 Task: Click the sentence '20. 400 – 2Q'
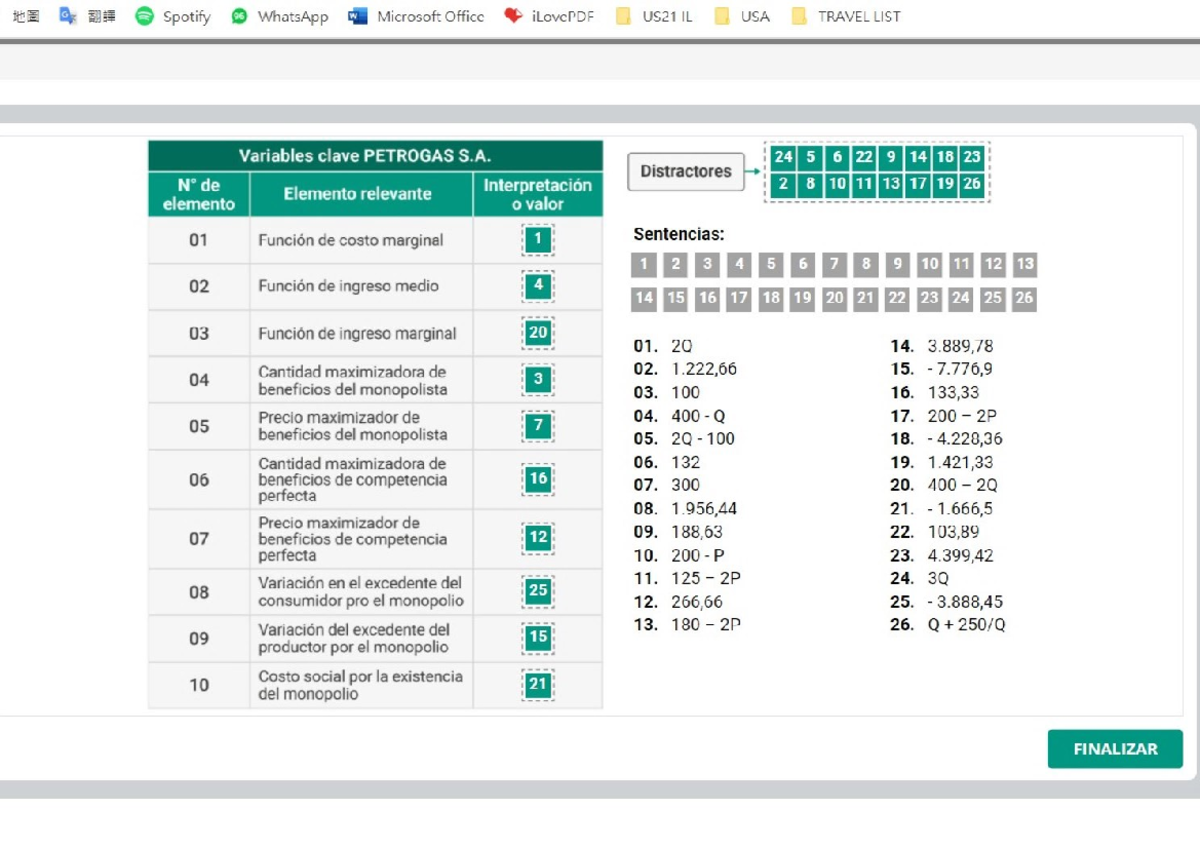[x=944, y=486]
